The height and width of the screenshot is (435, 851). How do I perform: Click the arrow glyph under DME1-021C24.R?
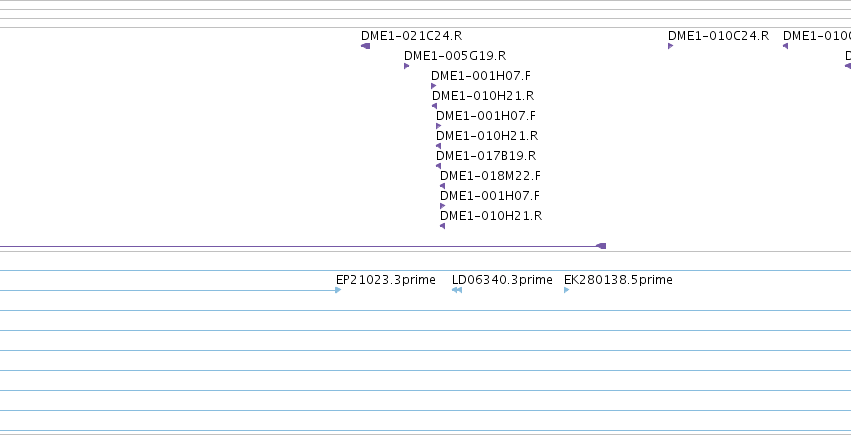coord(366,46)
